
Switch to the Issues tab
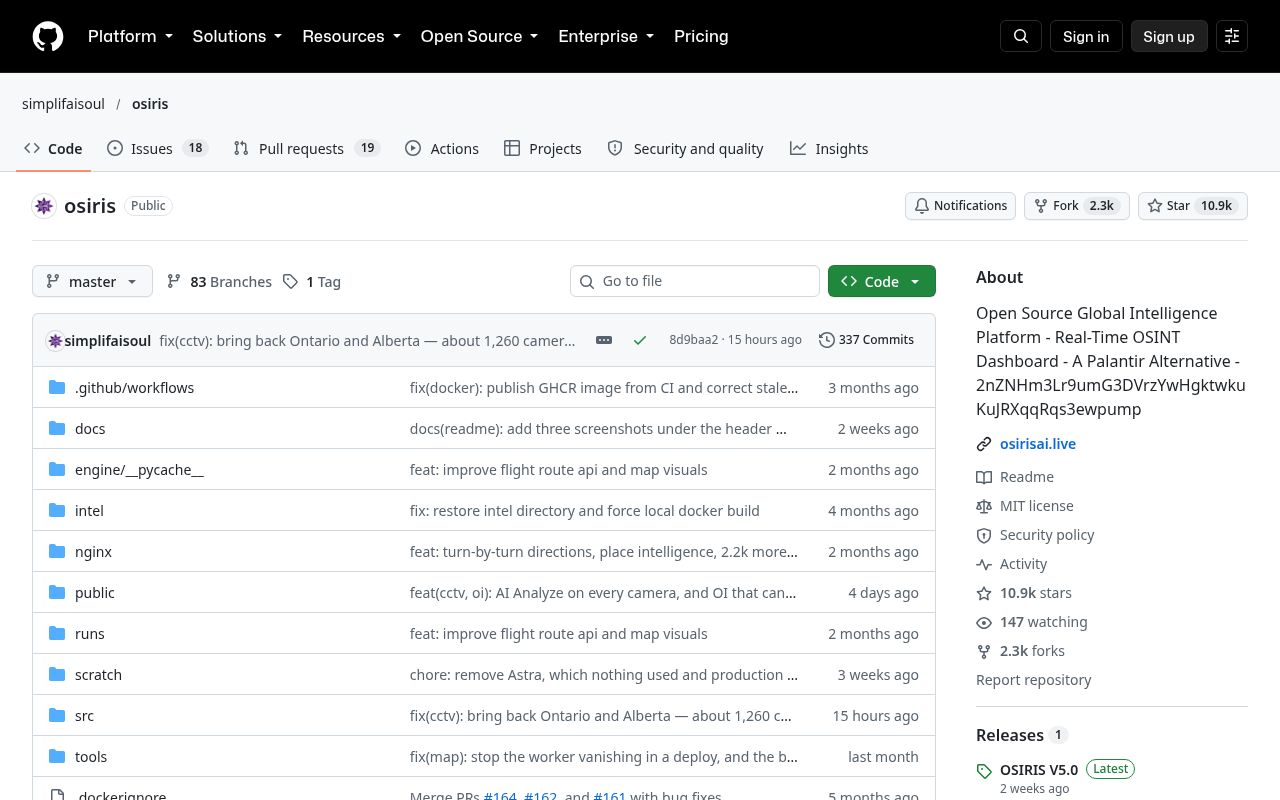click(156, 148)
